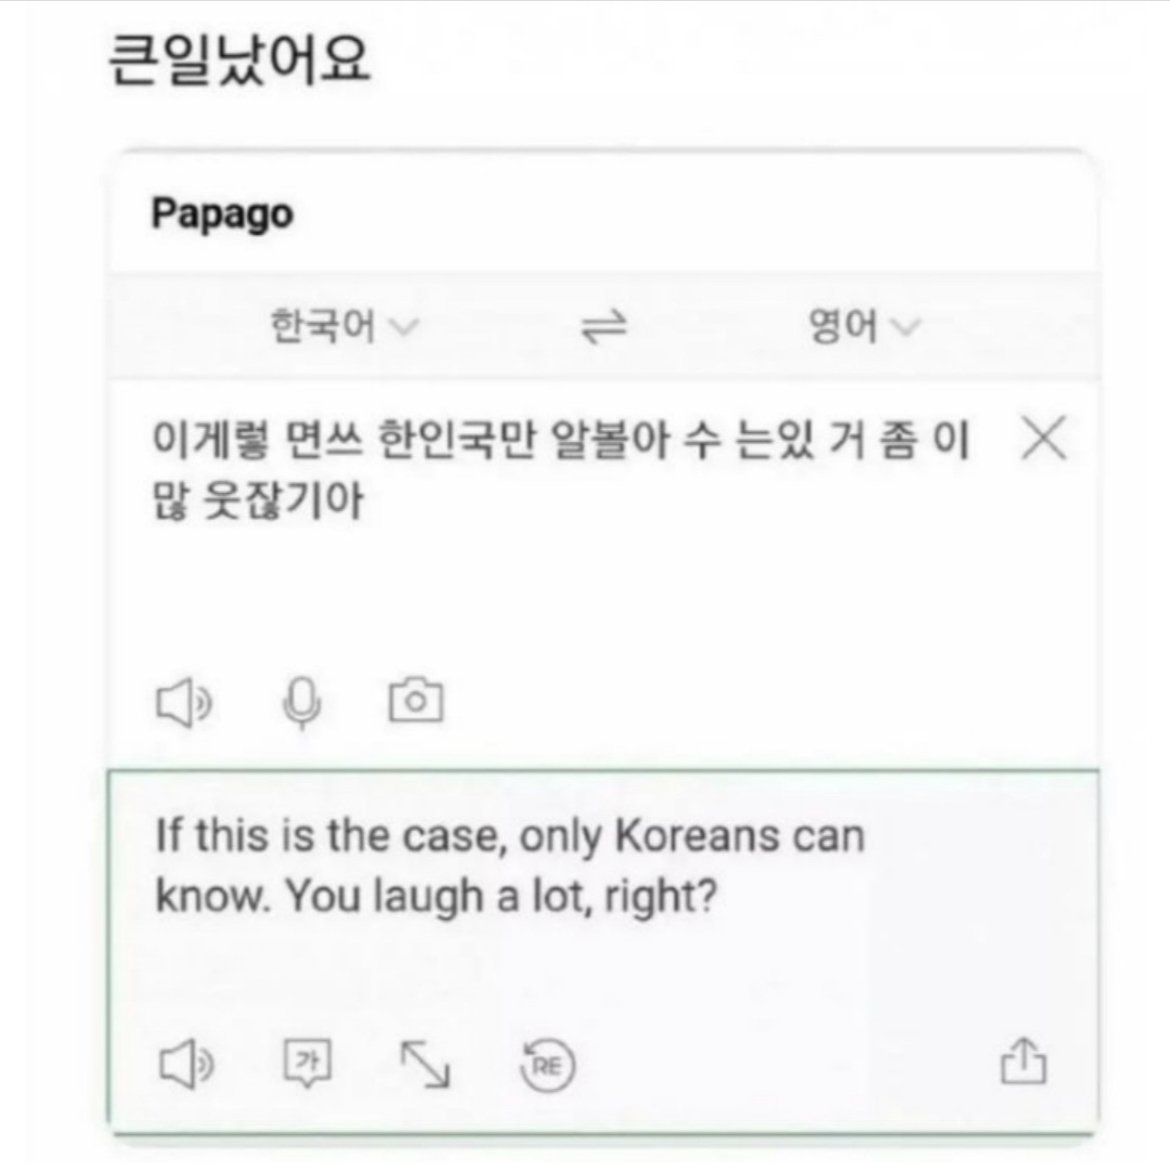This screenshot has width=1170, height=1163.
Task: Open the 영어 target language dropdown
Action: coord(865,326)
